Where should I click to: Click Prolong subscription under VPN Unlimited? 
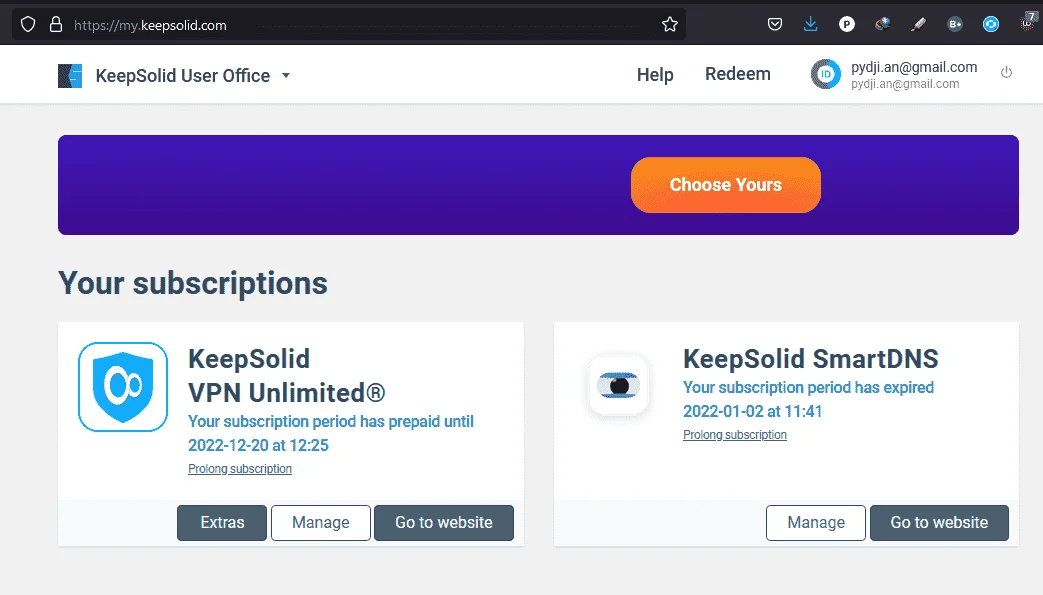(239, 469)
